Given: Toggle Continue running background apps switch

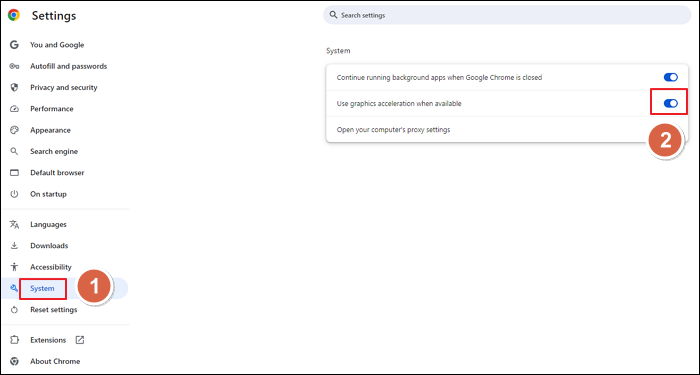Looking at the screenshot, I should click(x=671, y=77).
